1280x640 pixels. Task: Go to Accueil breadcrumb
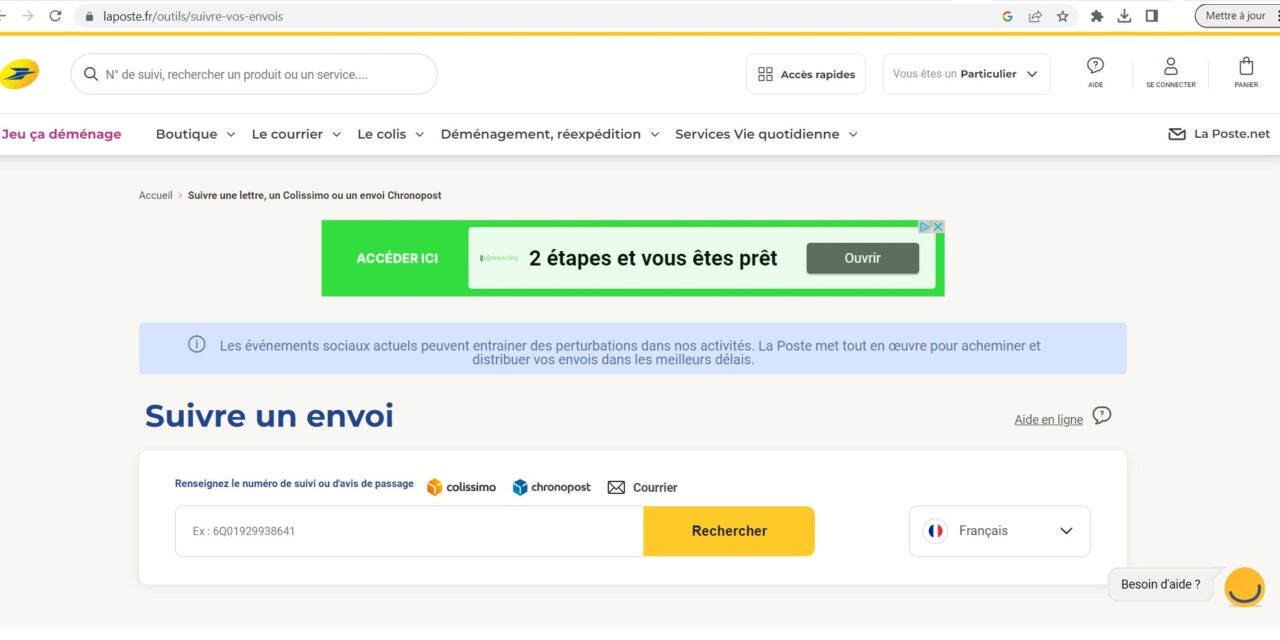tap(156, 195)
